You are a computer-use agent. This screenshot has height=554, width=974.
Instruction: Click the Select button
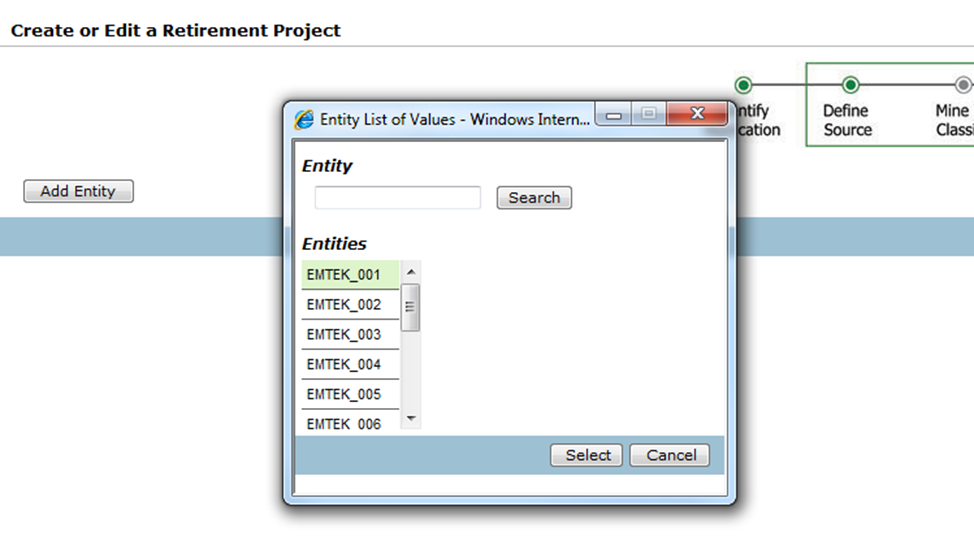pyautogui.click(x=587, y=455)
